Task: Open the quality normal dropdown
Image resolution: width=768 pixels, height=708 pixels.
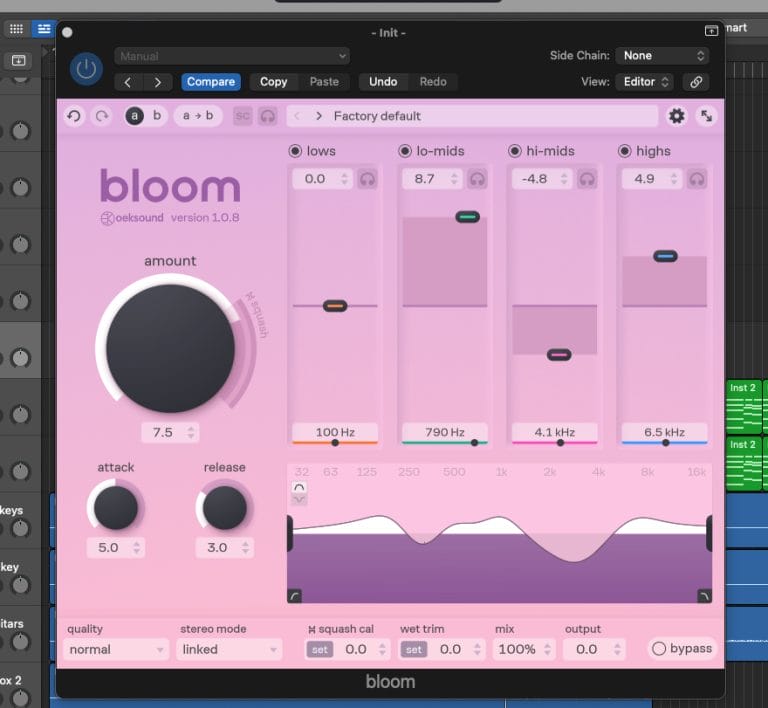Action: click(x=116, y=650)
